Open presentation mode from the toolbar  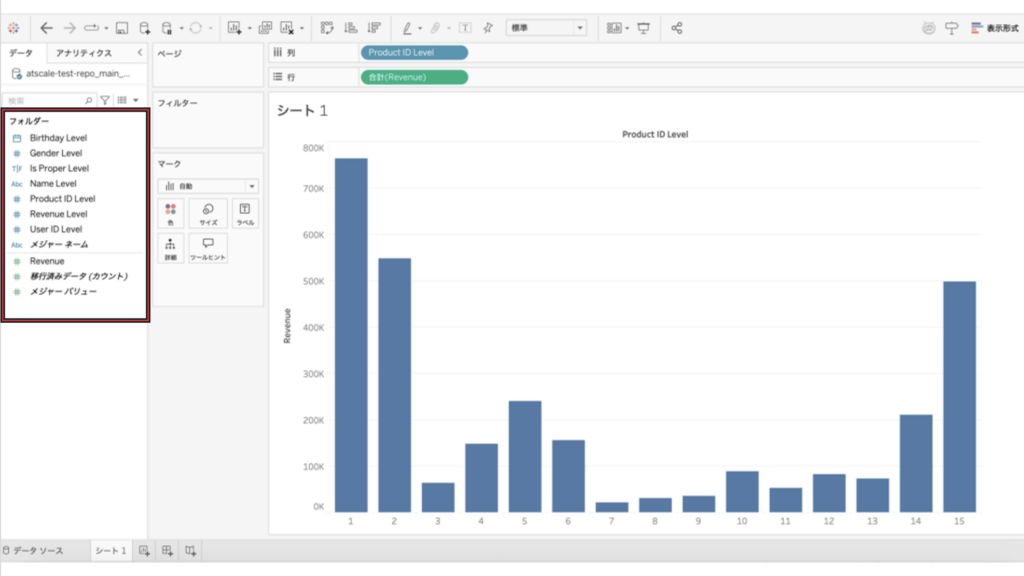click(643, 28)
